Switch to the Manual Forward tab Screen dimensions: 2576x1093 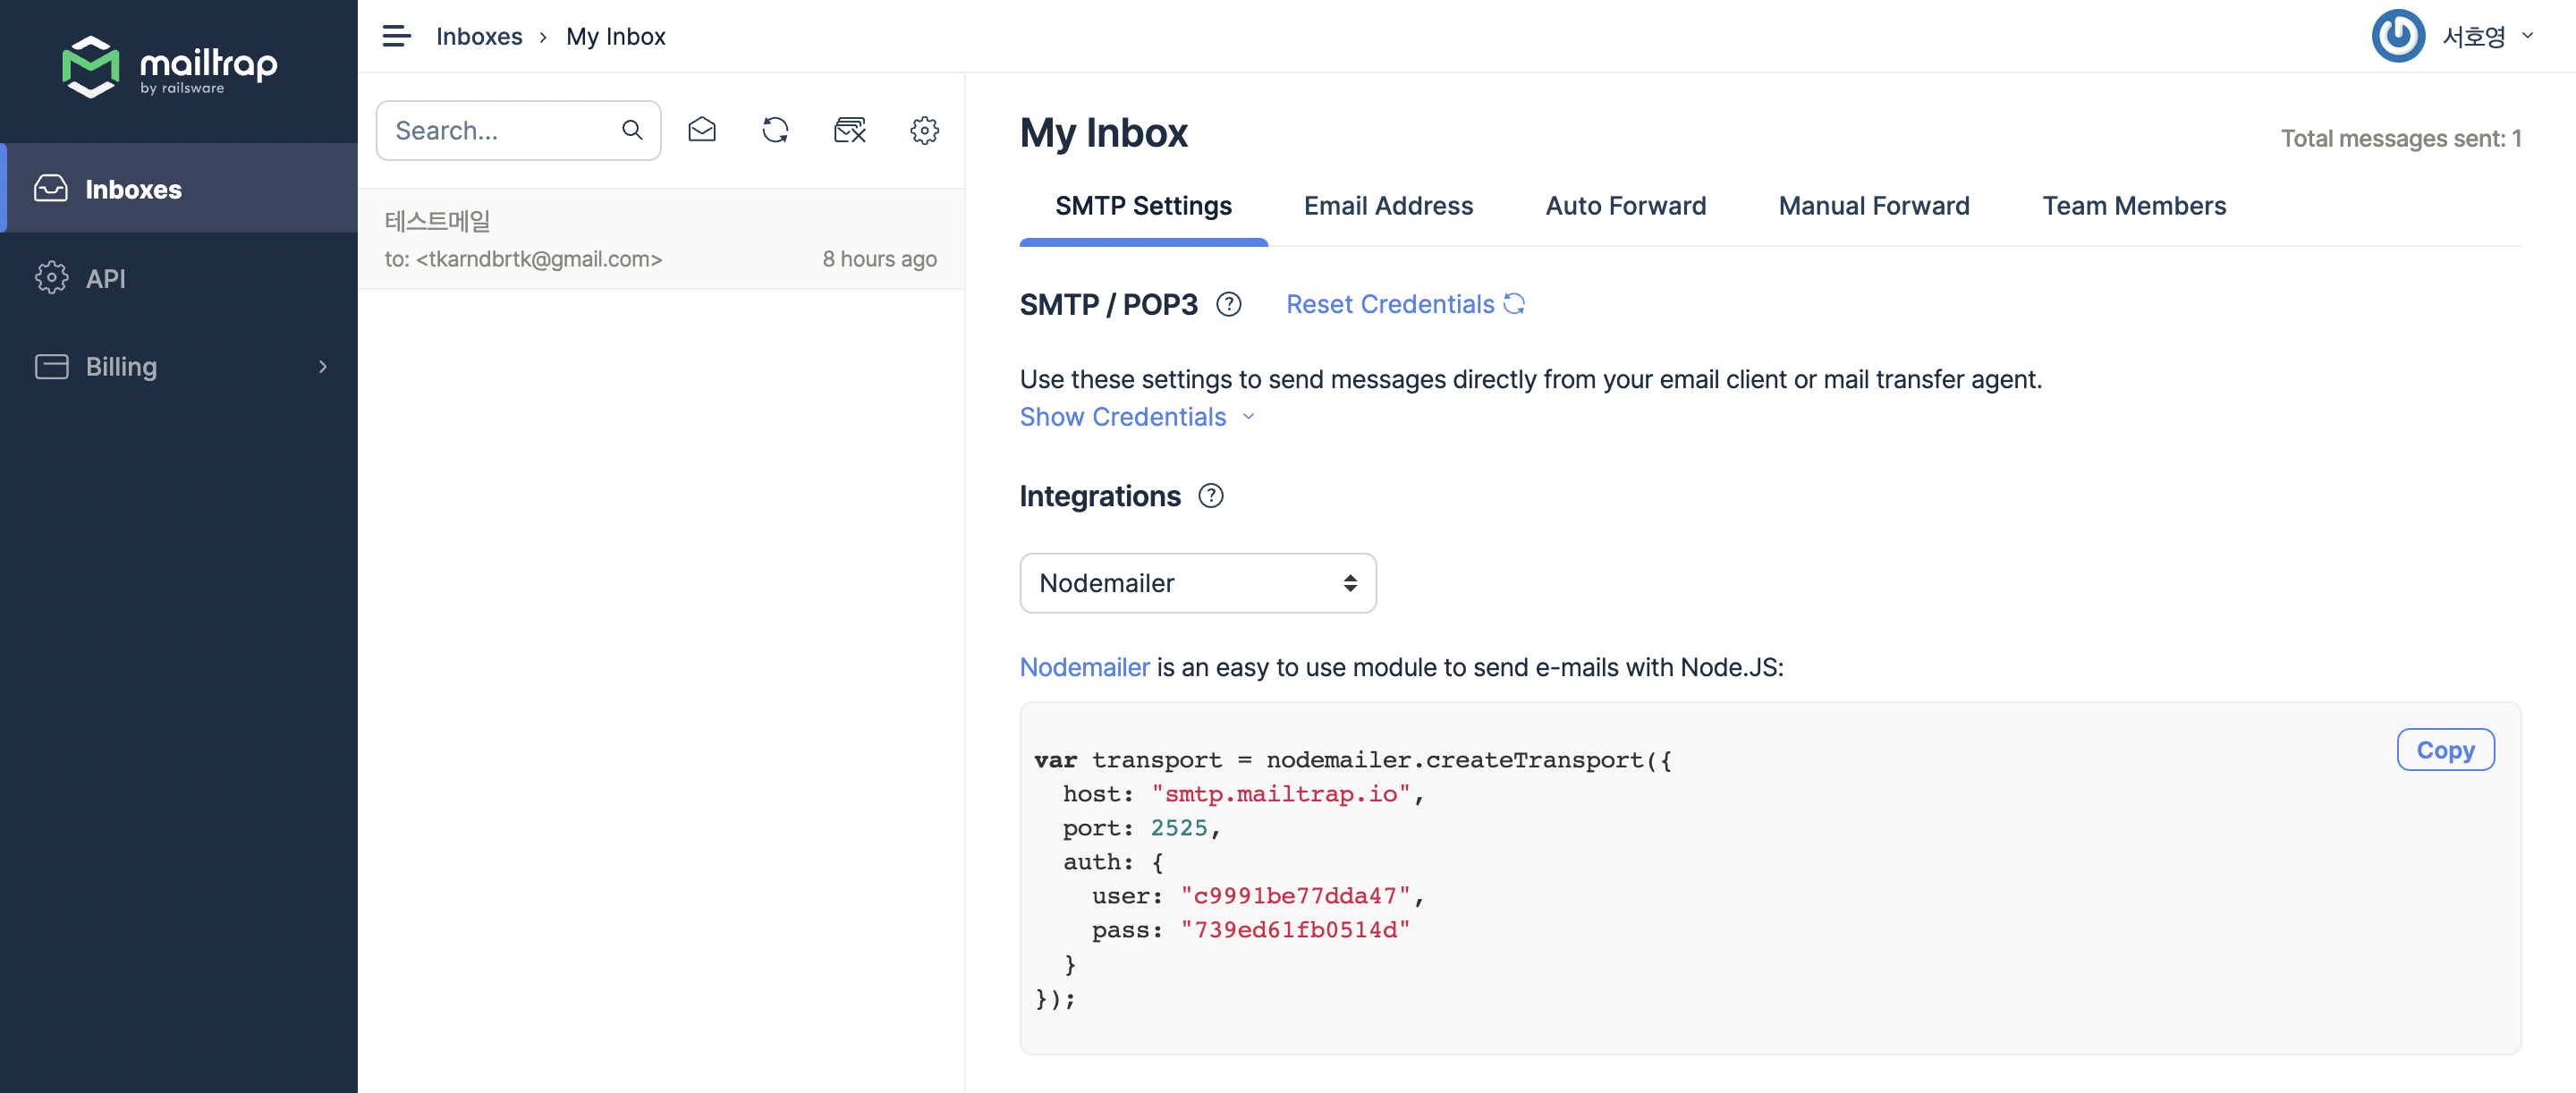point(1873,206)
